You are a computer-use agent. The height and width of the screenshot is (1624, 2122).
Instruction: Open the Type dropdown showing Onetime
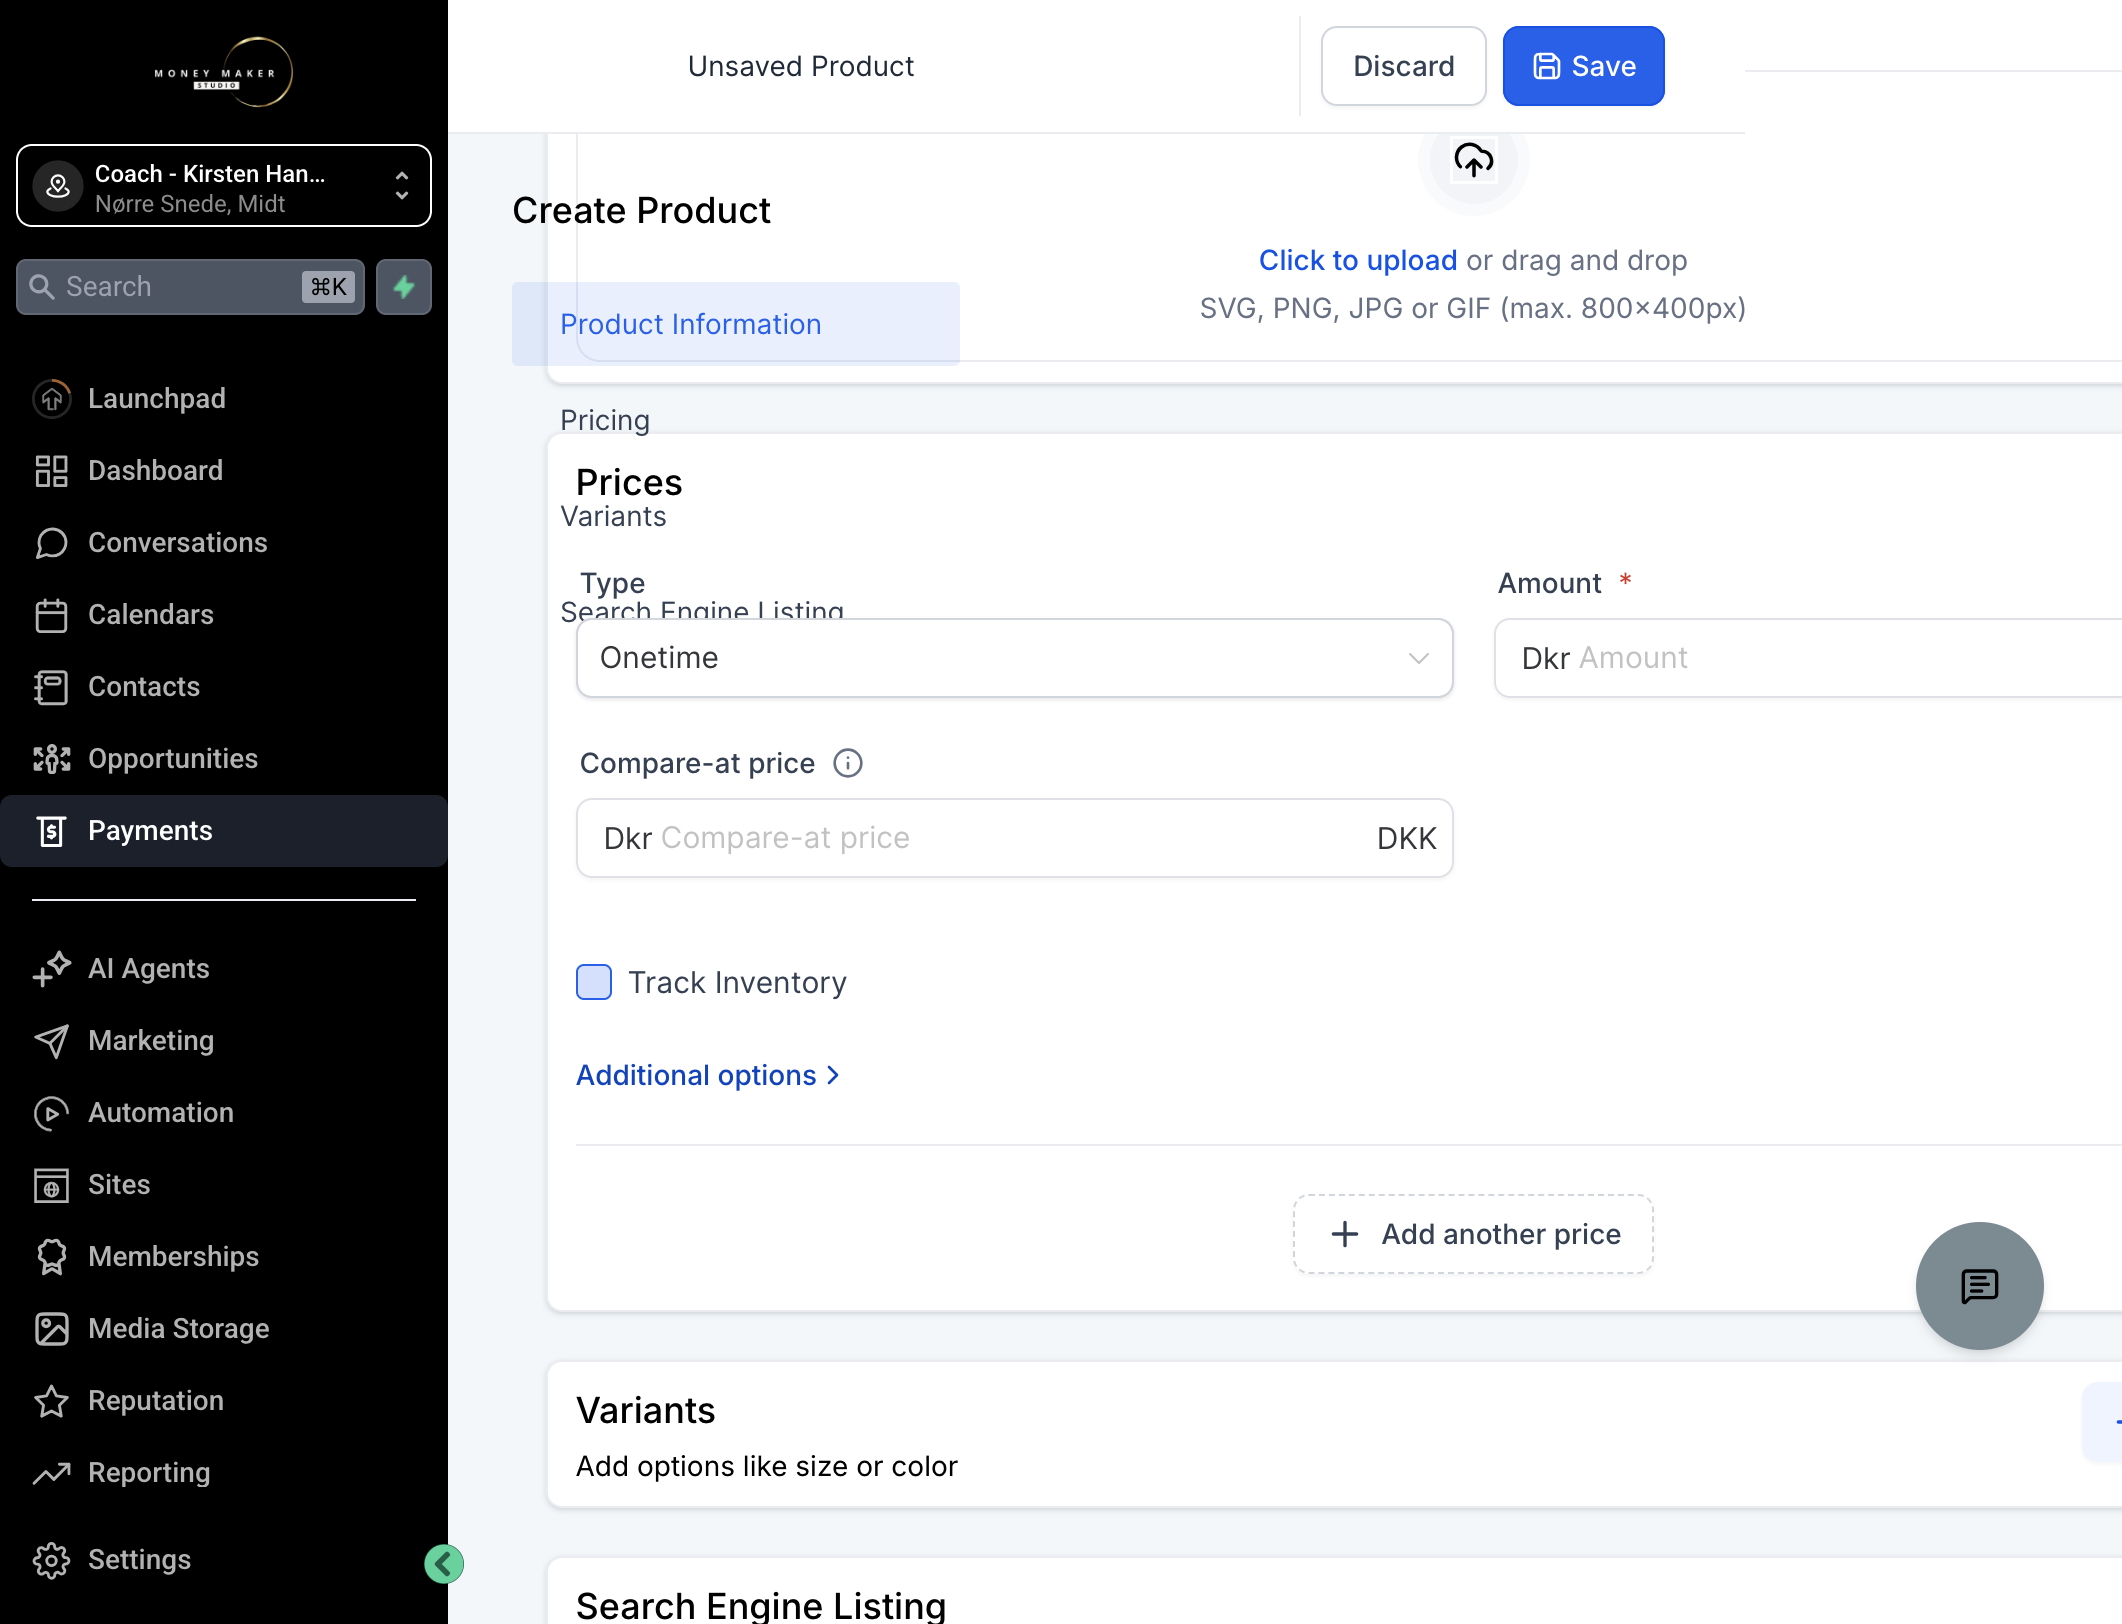click(1014, 658)
